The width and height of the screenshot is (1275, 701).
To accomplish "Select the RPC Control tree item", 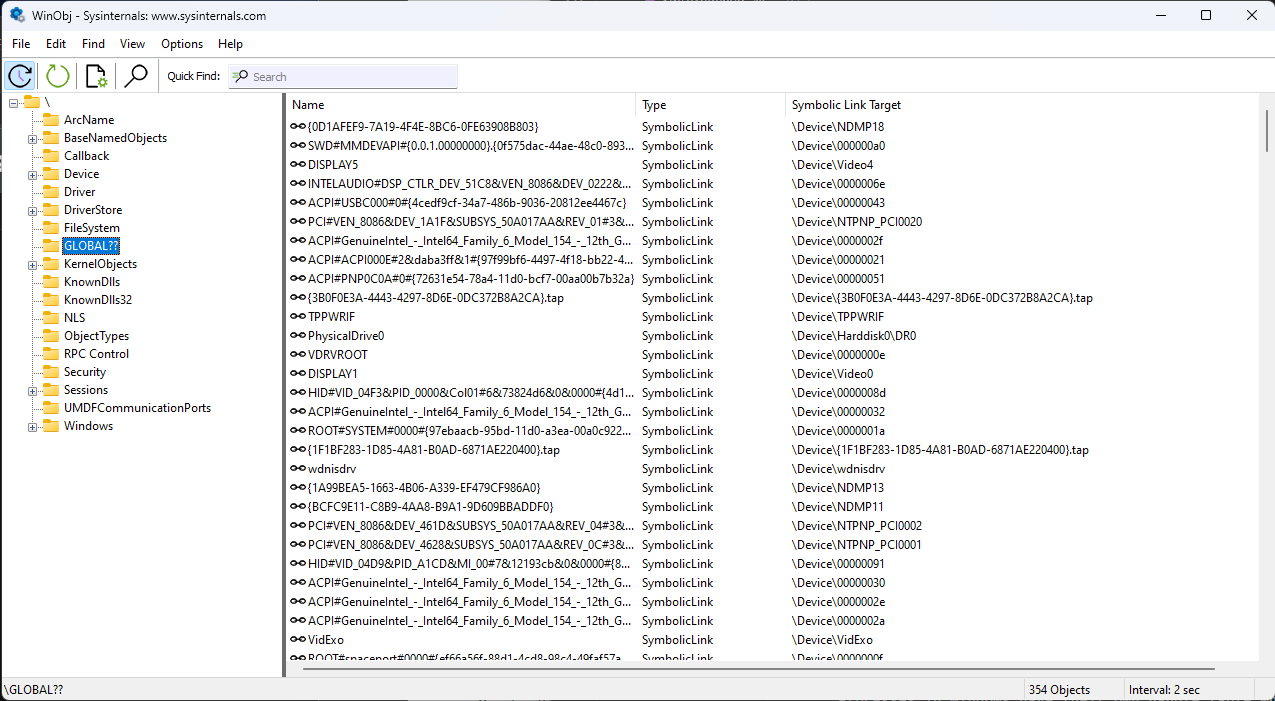I will coord(96,354).
